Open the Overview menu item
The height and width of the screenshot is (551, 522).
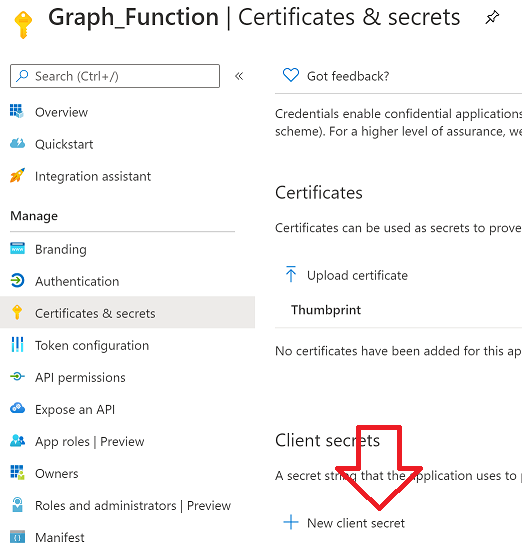61,112
